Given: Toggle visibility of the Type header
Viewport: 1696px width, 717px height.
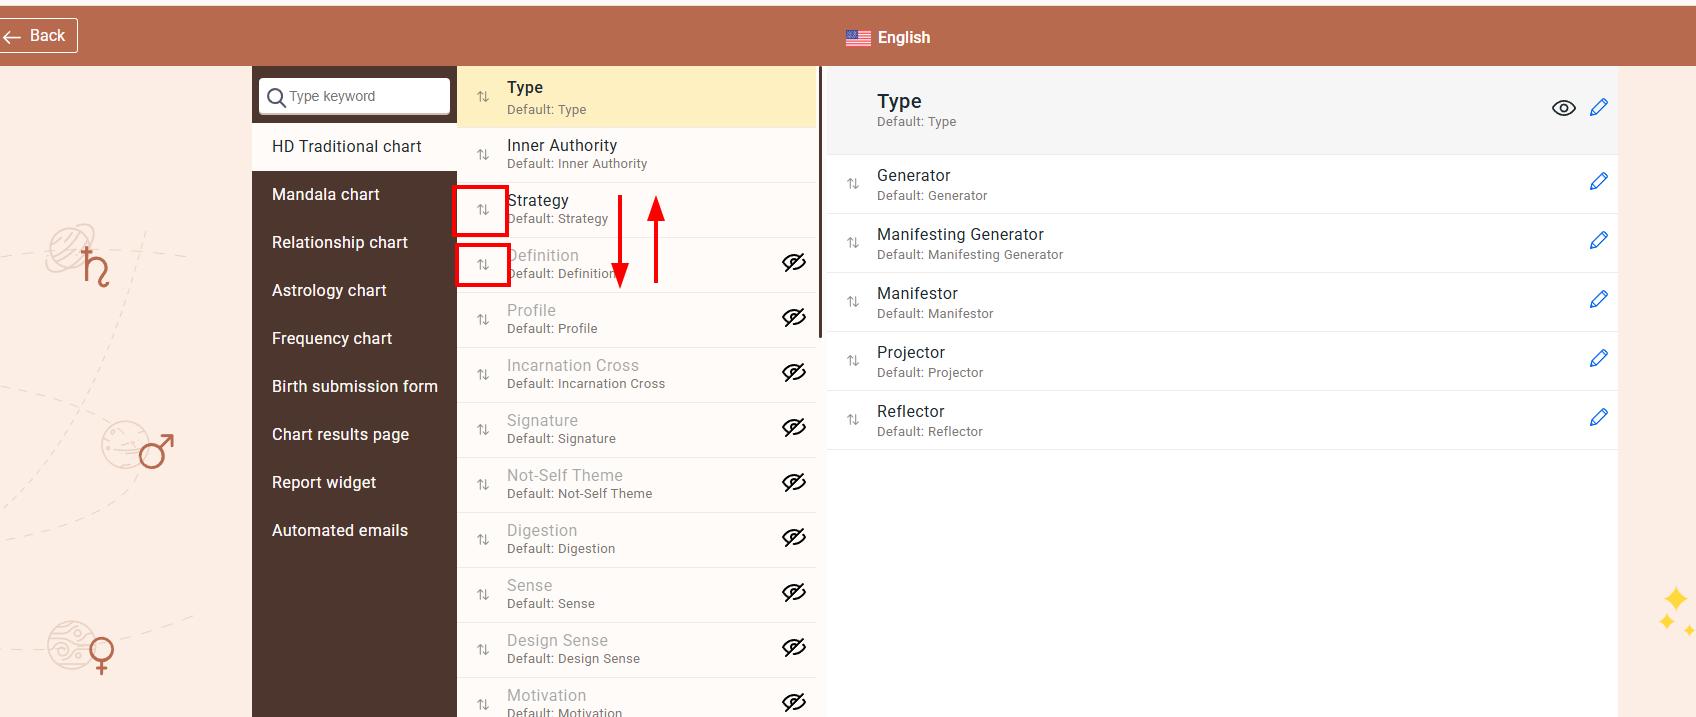Looking at the screenshot, I should coord(1563,108).
